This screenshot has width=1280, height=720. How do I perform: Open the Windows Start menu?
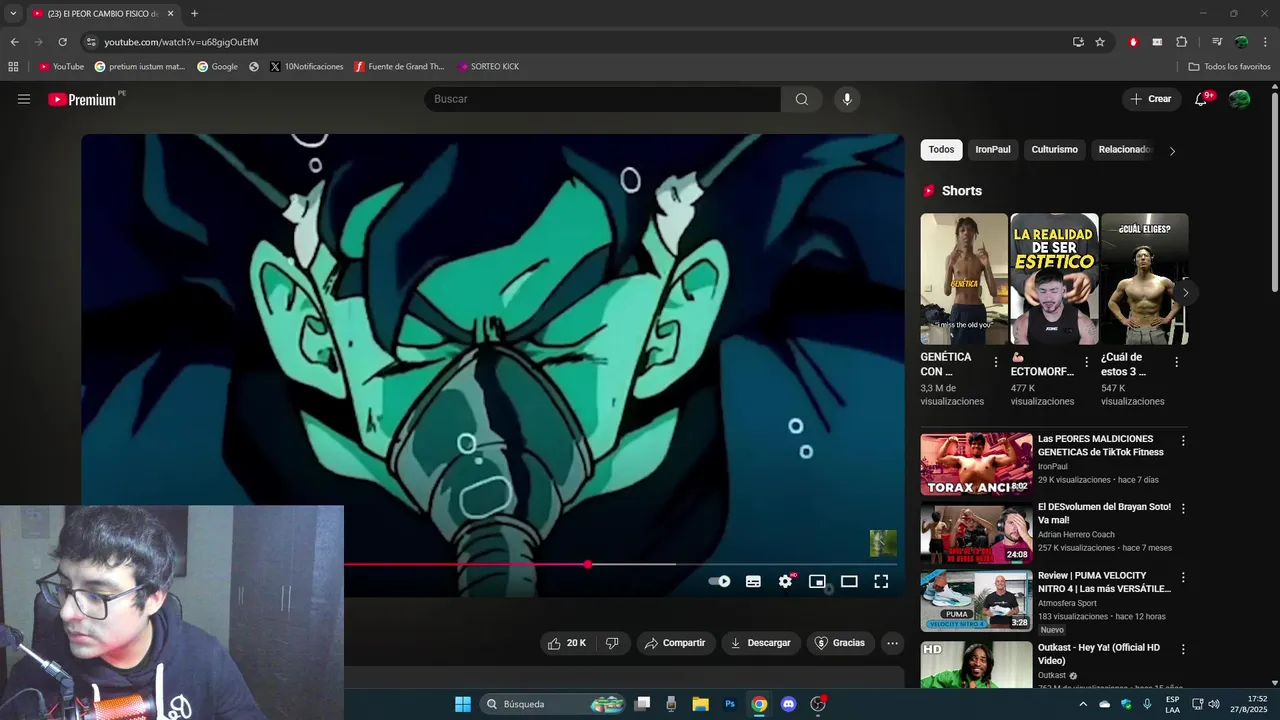click(x=463, y=704)
